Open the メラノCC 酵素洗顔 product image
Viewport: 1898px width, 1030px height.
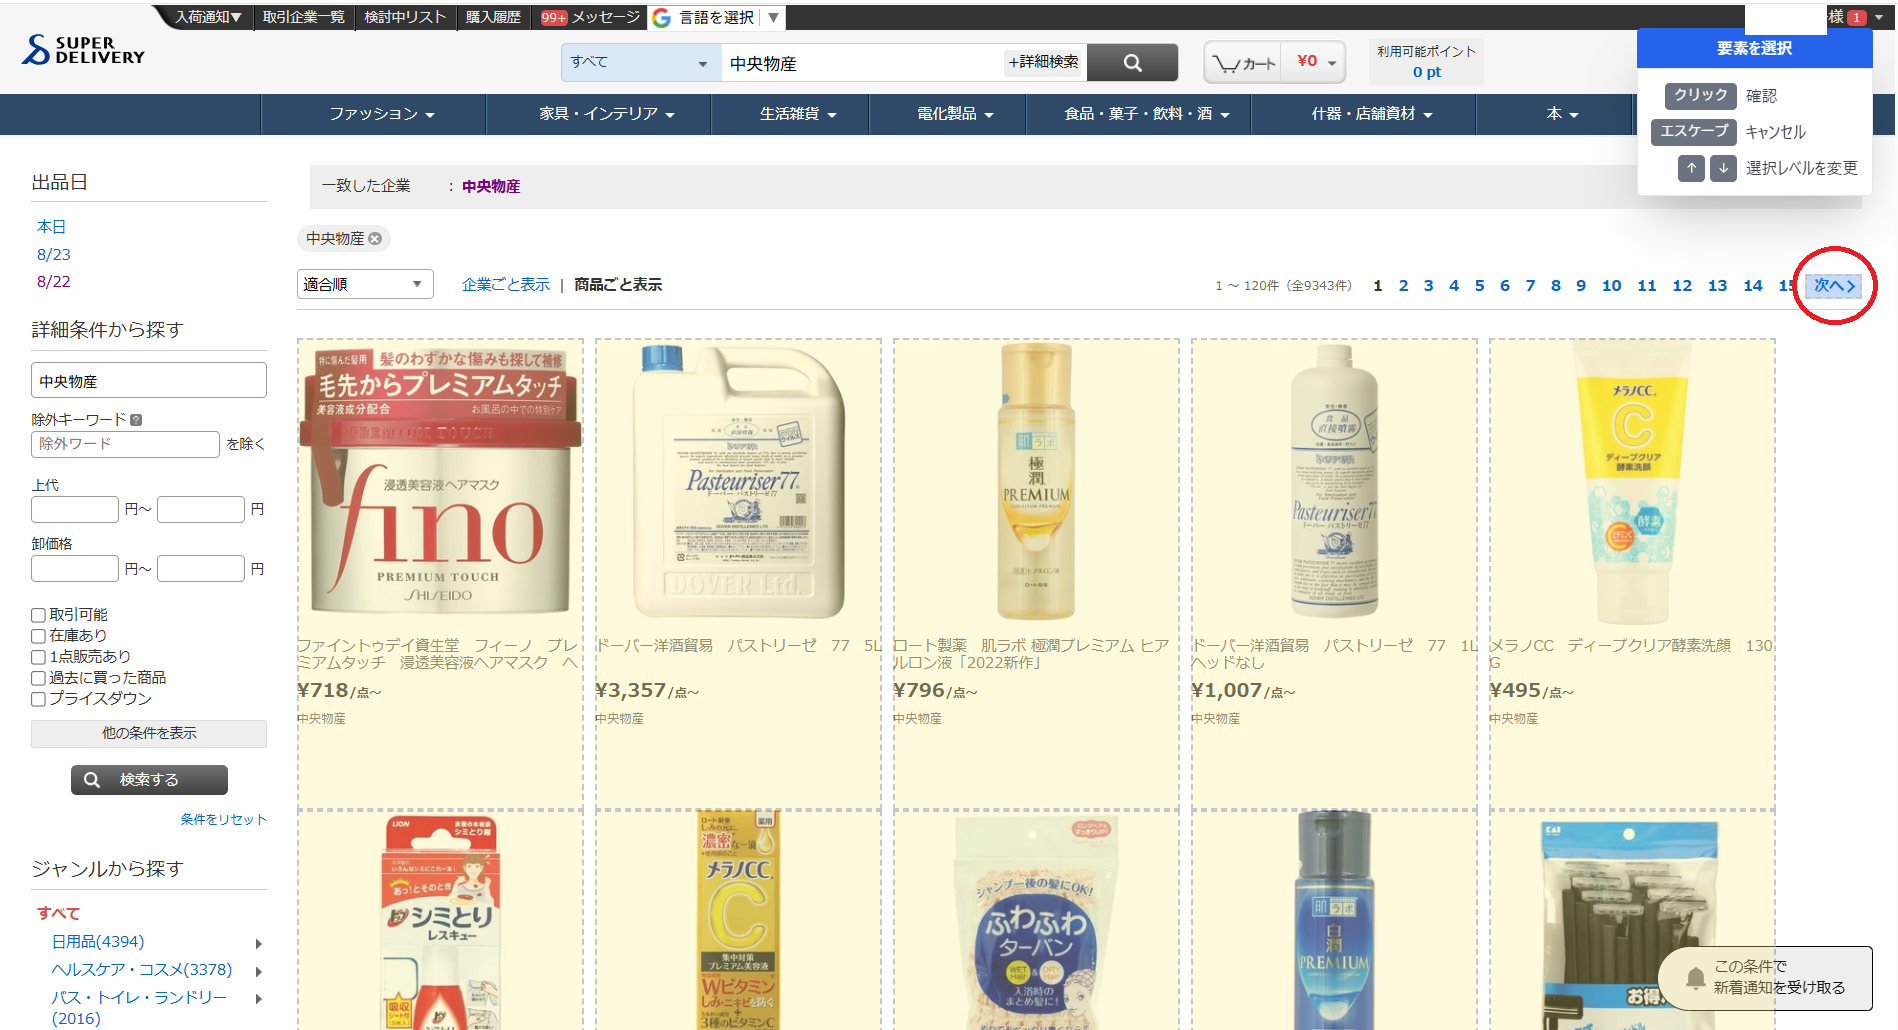click(1632, 483)
